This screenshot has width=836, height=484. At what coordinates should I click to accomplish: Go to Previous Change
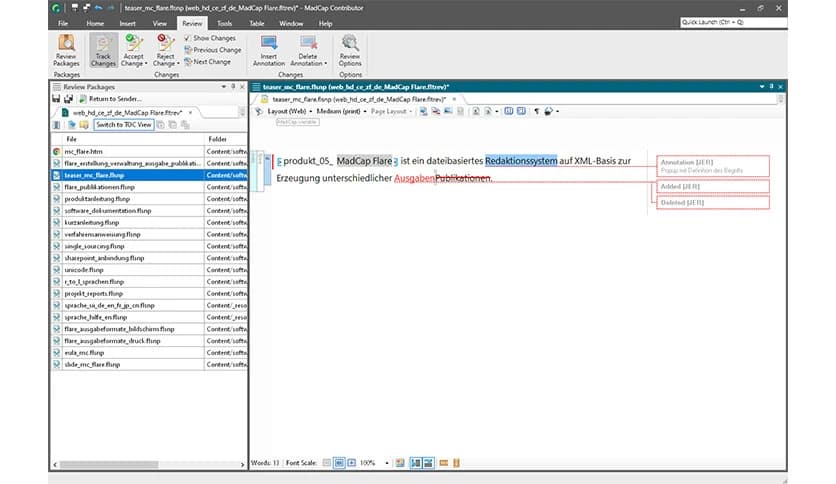coord(213,50)
